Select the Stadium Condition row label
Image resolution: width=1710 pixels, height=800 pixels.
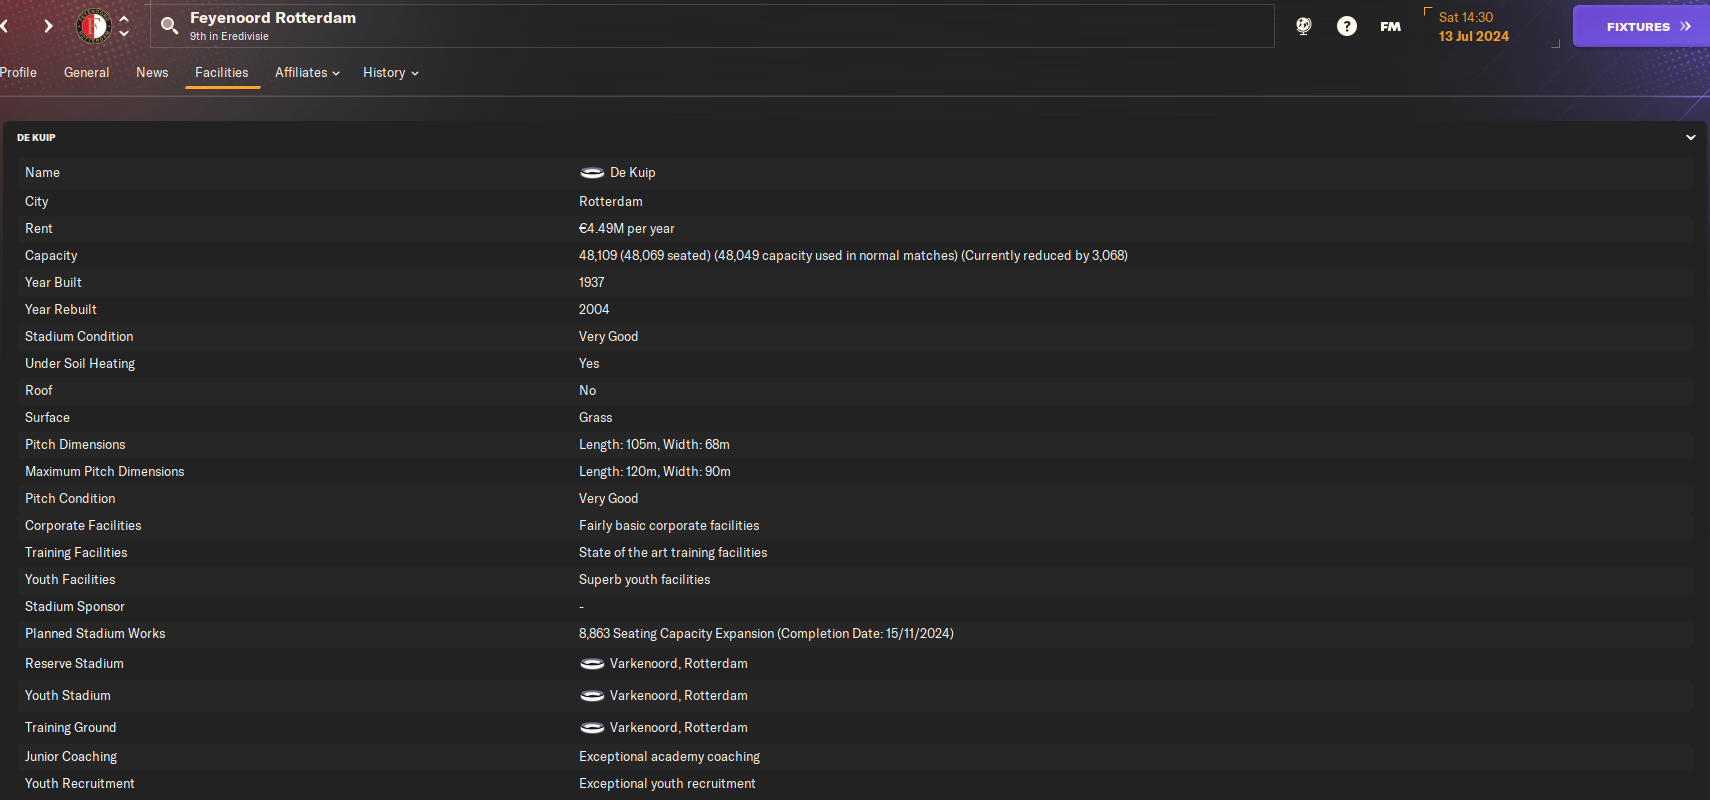(x=79, y=337)
